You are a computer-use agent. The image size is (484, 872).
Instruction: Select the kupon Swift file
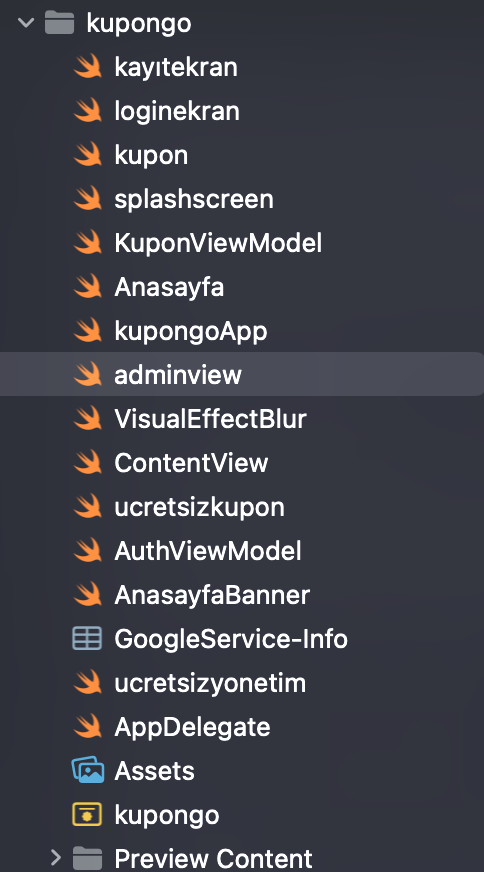tap(151, 156)
